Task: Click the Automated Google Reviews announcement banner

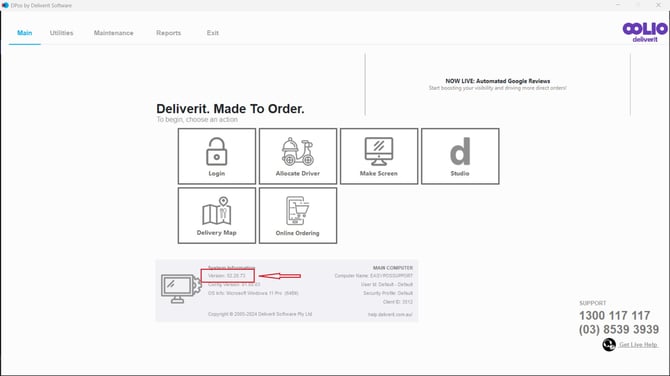Action: 498,84
